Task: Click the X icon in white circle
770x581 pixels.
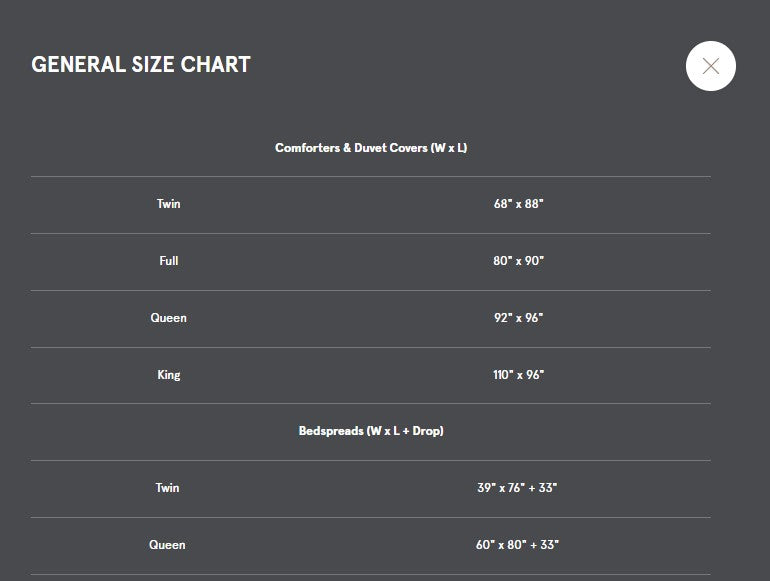Action: point(711,66)
